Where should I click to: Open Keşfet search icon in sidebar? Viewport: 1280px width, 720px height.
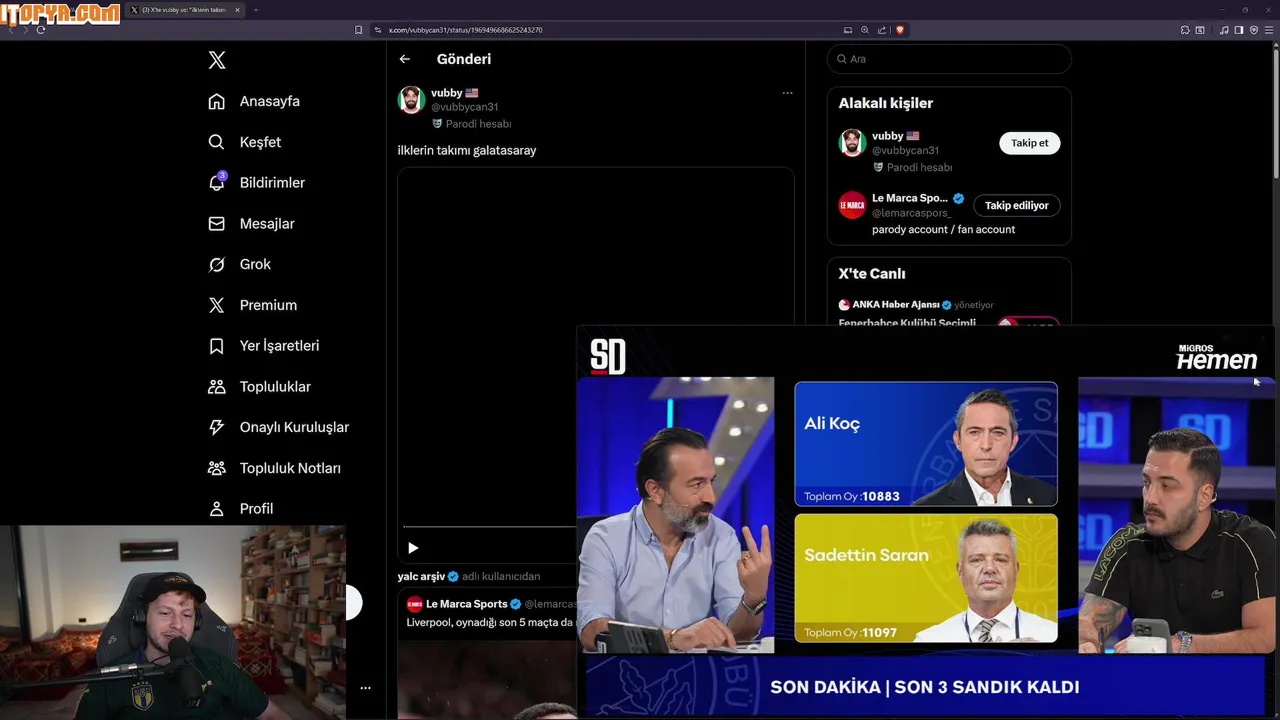pos(216,142)
